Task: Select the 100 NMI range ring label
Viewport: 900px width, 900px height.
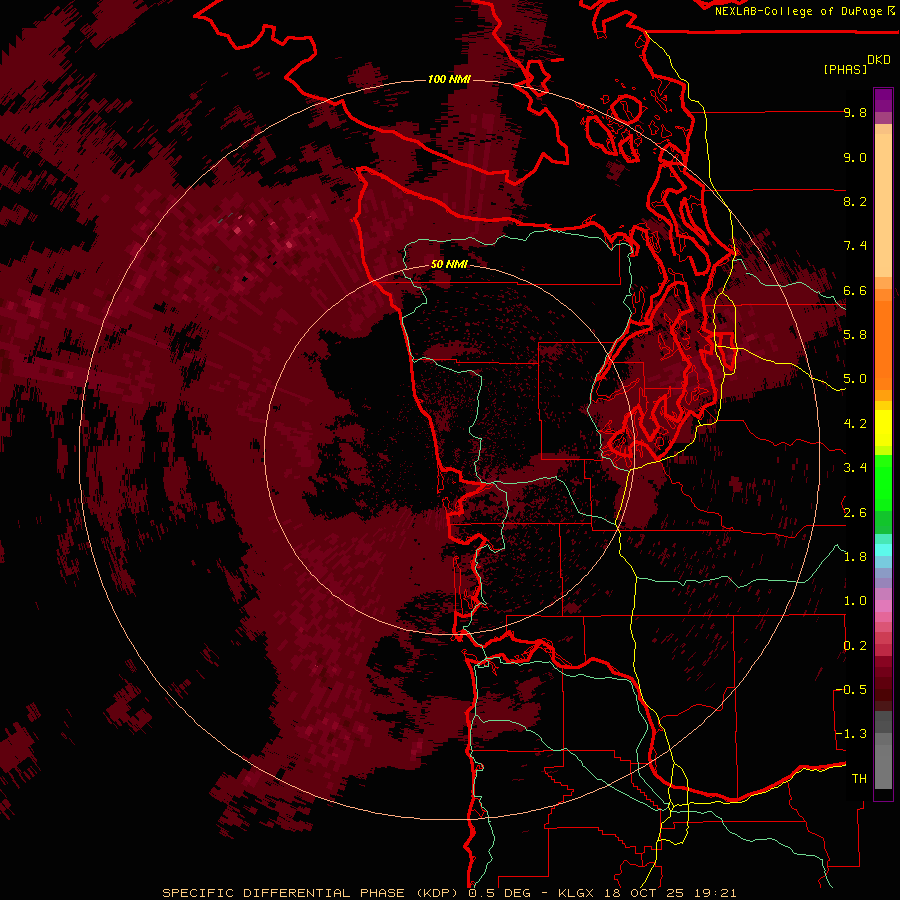Action: [x=449, y=79]
